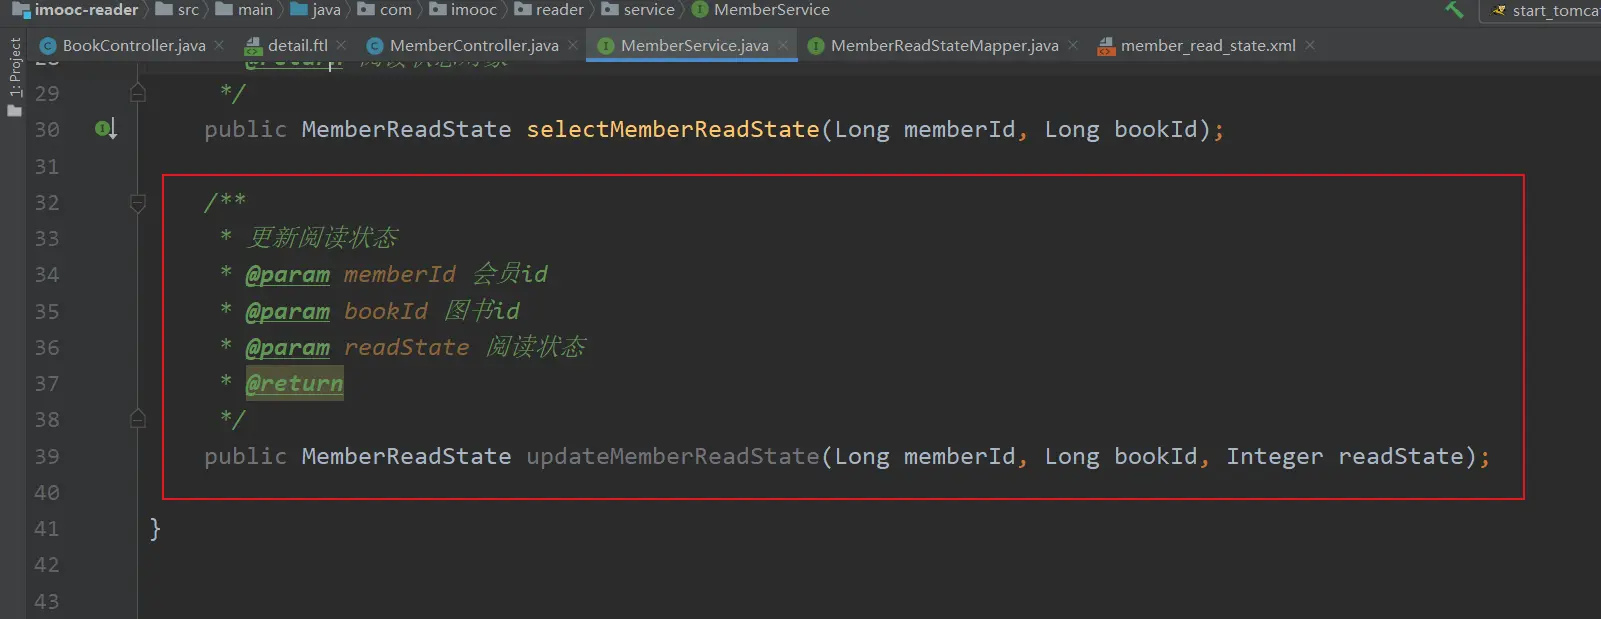Image resolution: width=1601 pixels, height=619 pixels.
Task: Click the MemberService breadcrumb item
Action: point(761,10)
